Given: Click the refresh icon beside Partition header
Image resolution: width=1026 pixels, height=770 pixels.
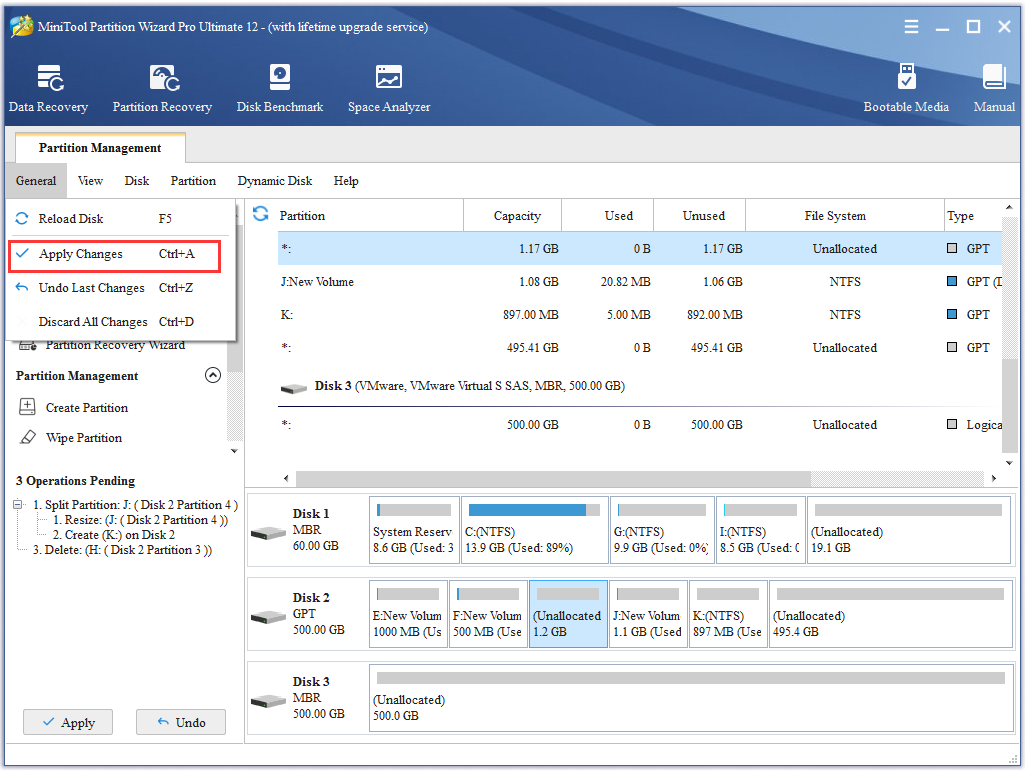Looking at the screenshot, I should click(261, 215).
